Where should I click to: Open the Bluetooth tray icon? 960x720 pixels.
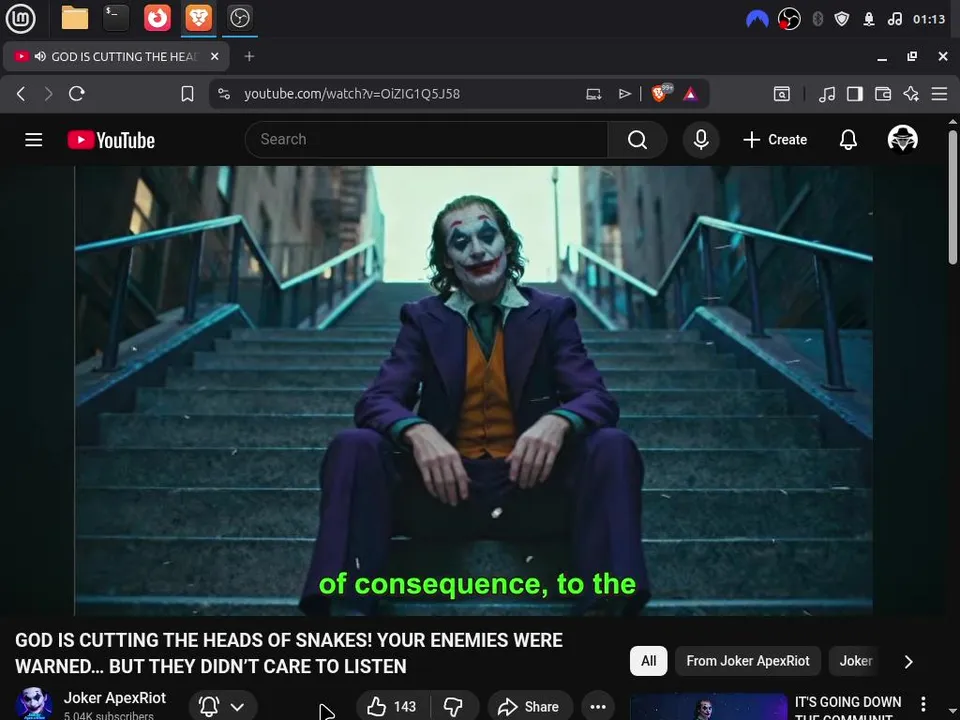tap(817, 19)
